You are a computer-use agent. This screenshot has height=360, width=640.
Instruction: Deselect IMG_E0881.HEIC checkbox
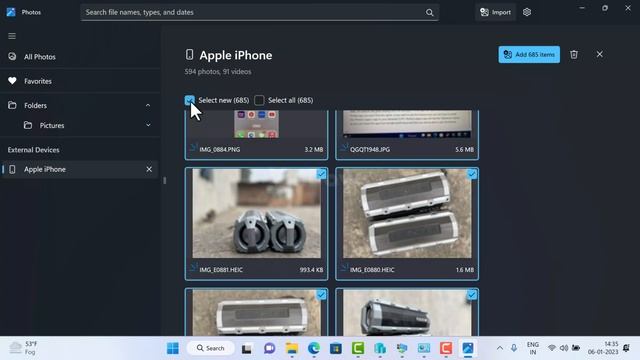tap(321, 174)
